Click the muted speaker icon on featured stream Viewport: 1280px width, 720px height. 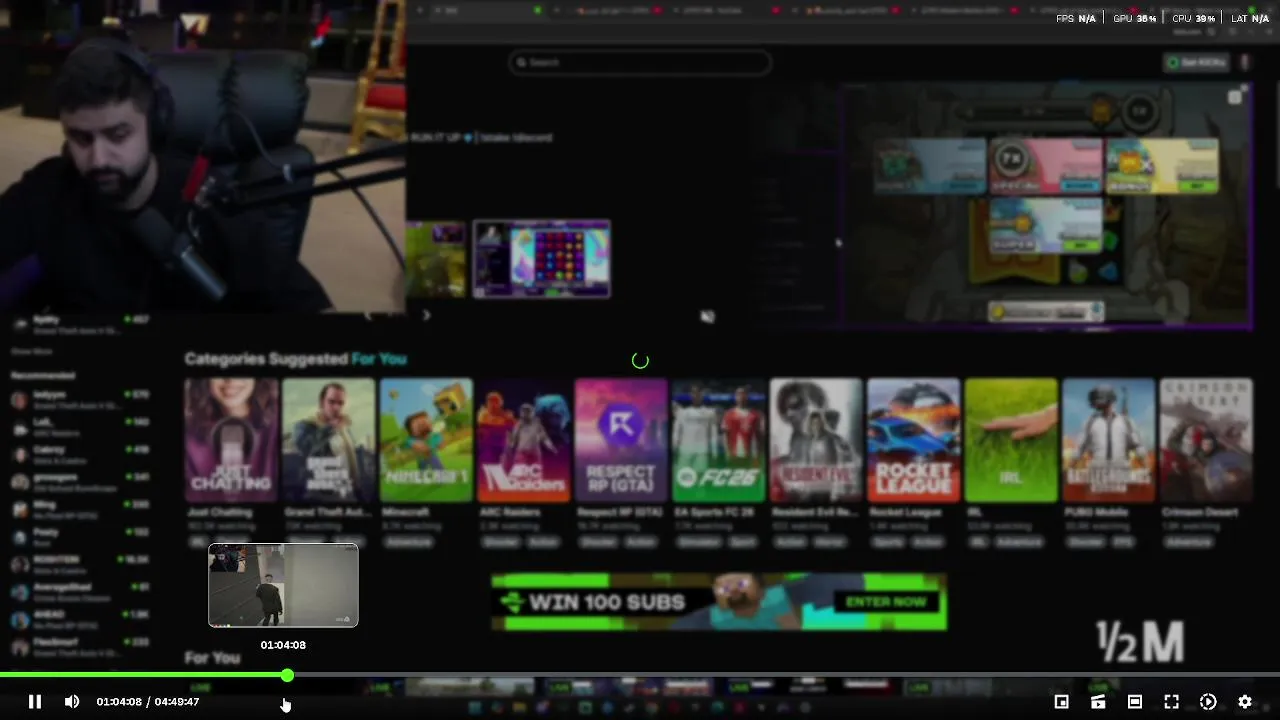pyautogui.click(x=707, y=317)
